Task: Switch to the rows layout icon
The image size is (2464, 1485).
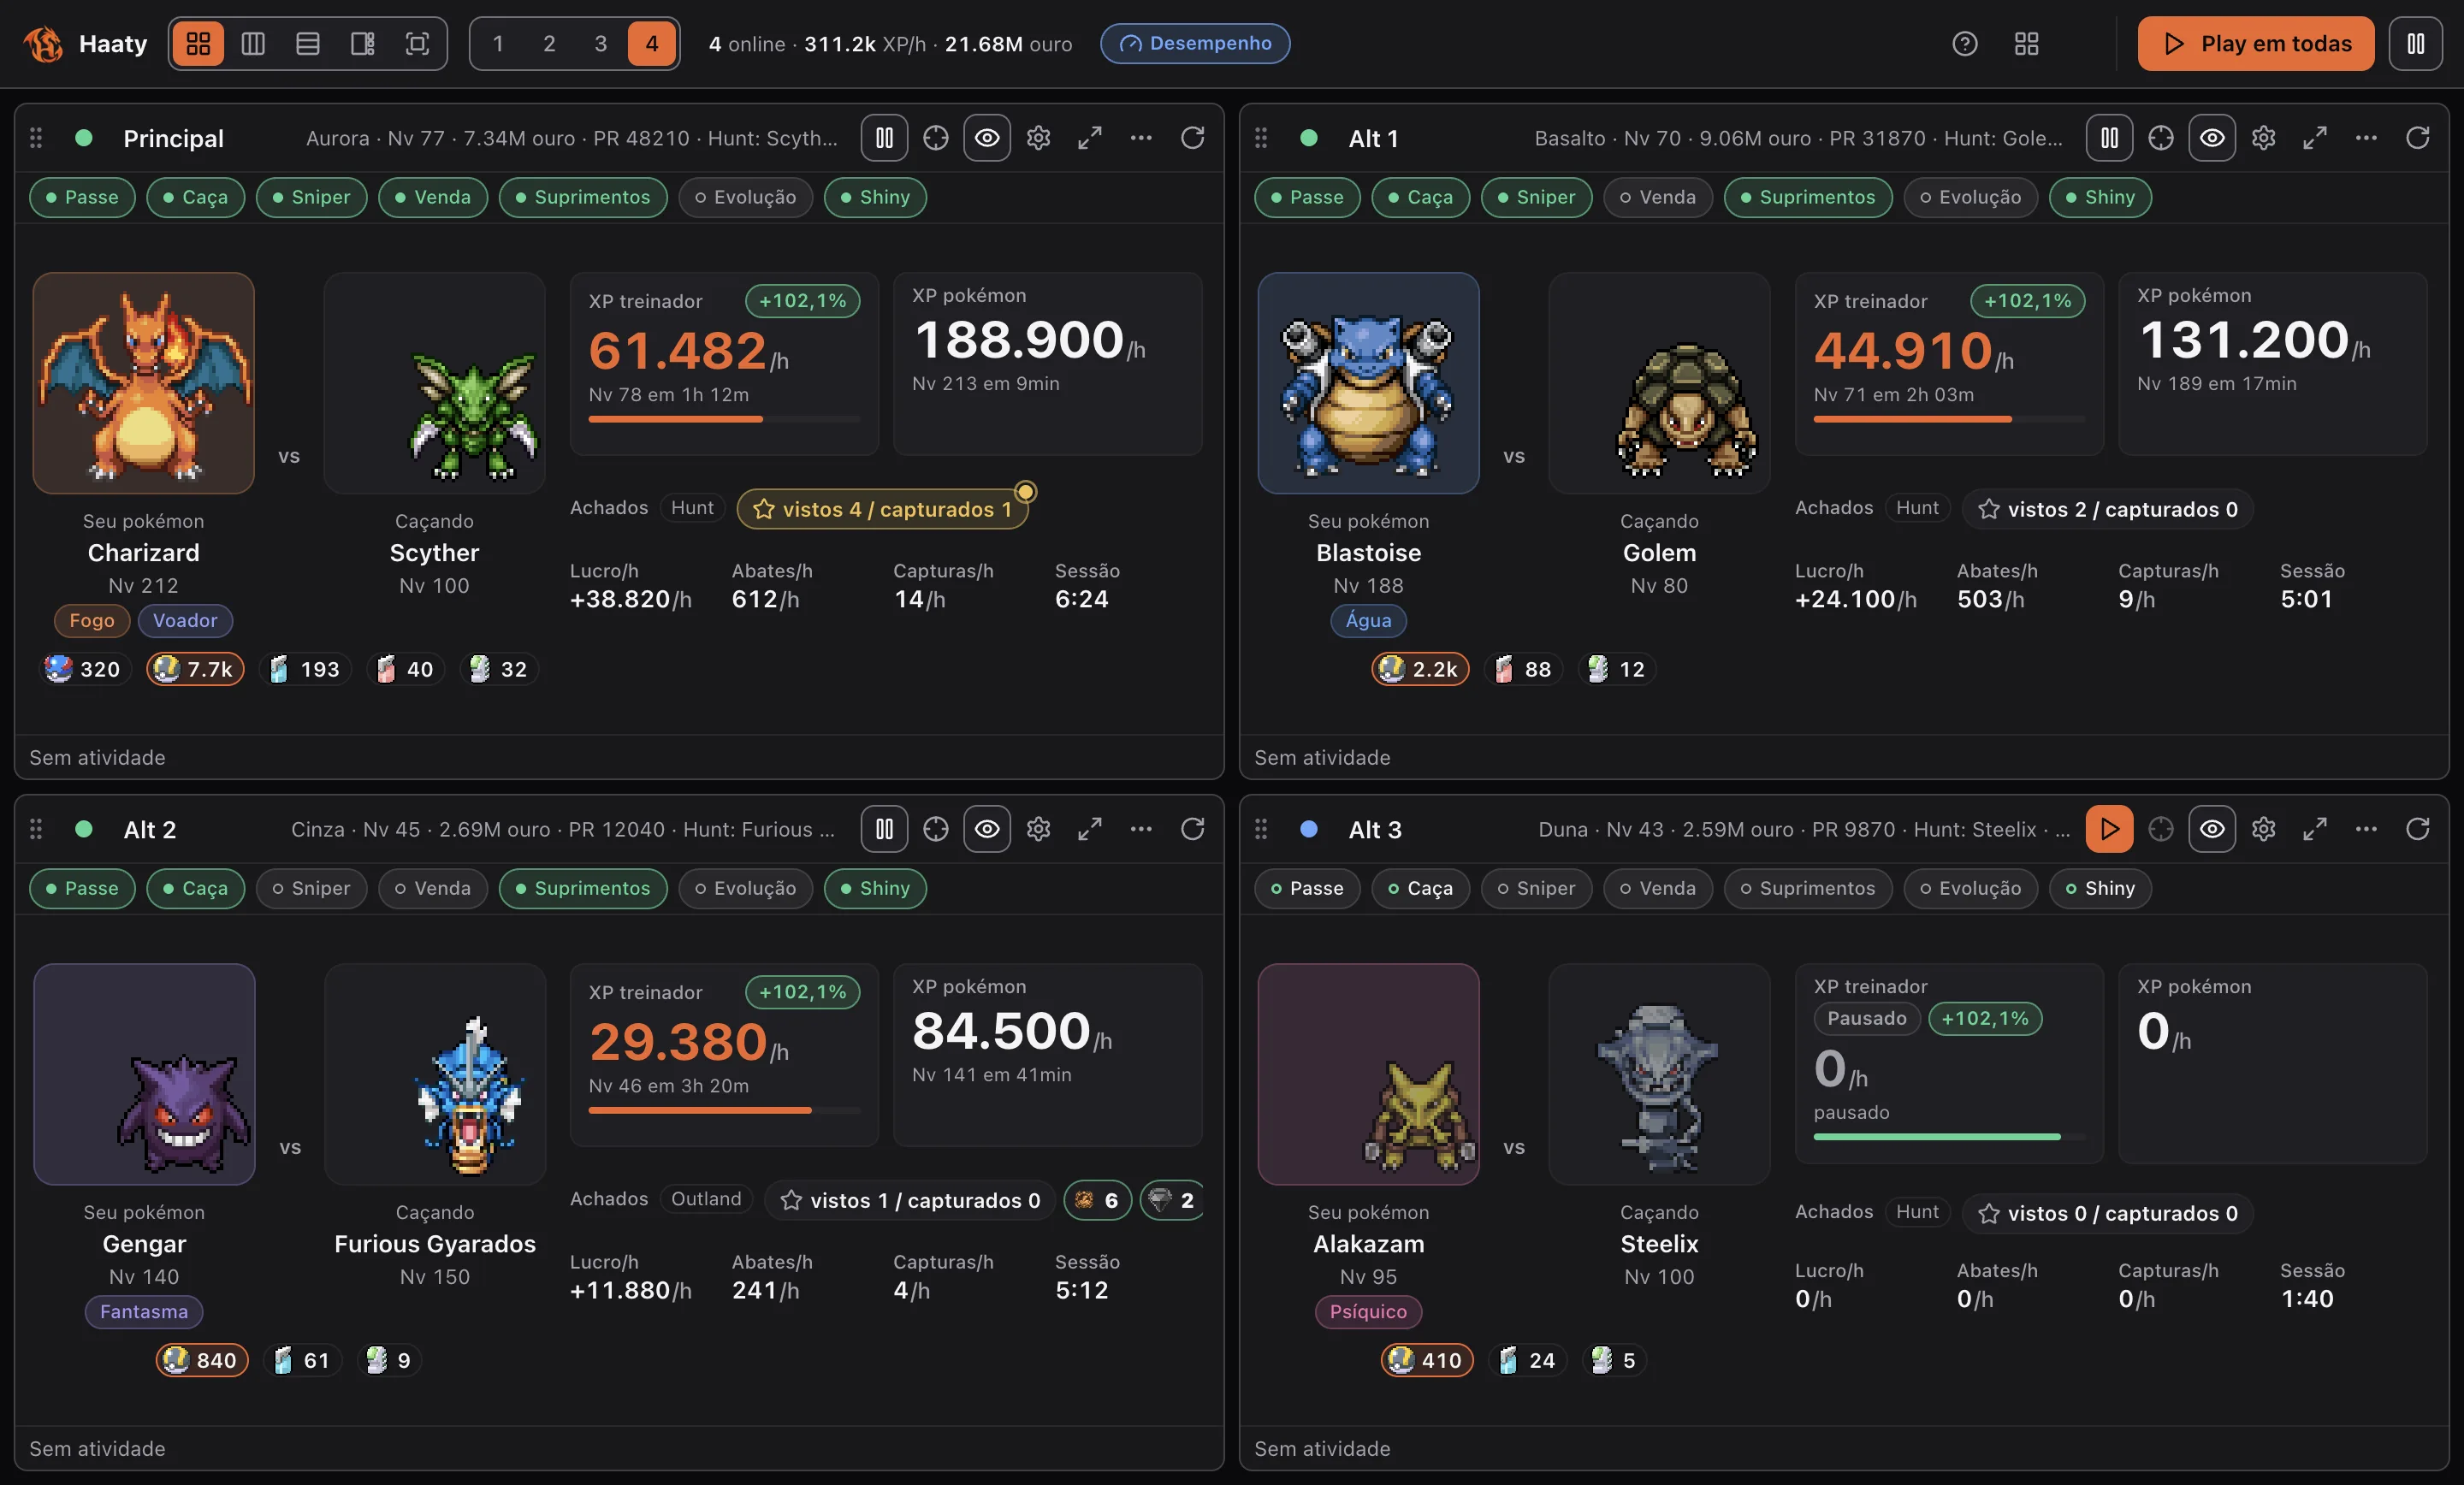Action: click(x=308, y=44)
